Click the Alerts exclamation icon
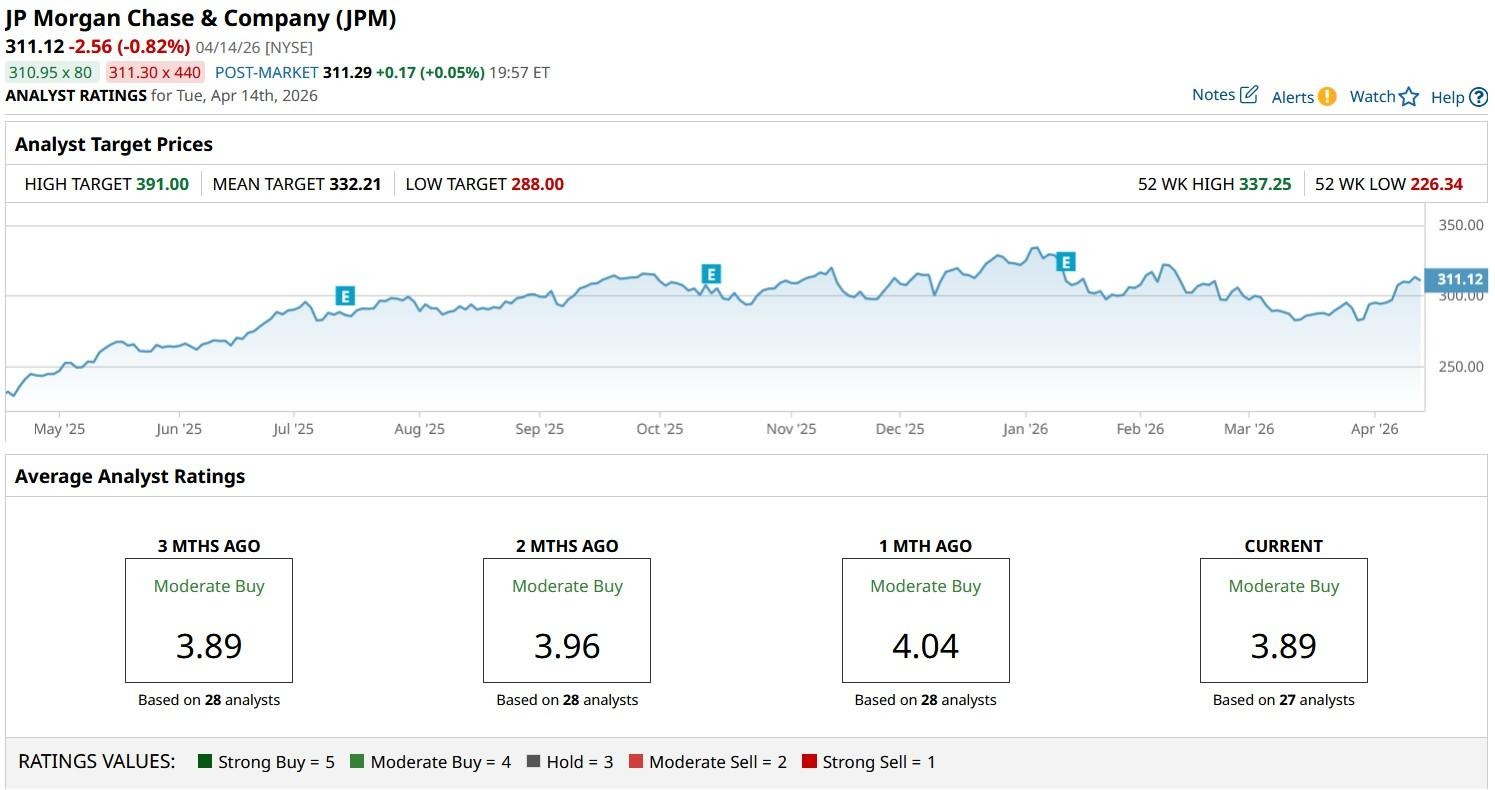The width and height of the screenshot is (1495, 790). [x=1327, y=97]
